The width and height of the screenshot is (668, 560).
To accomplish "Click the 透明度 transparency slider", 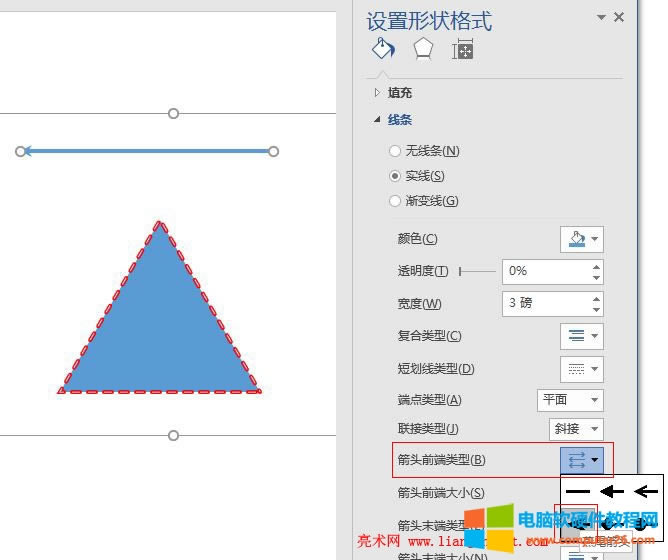I will [477, 271].
